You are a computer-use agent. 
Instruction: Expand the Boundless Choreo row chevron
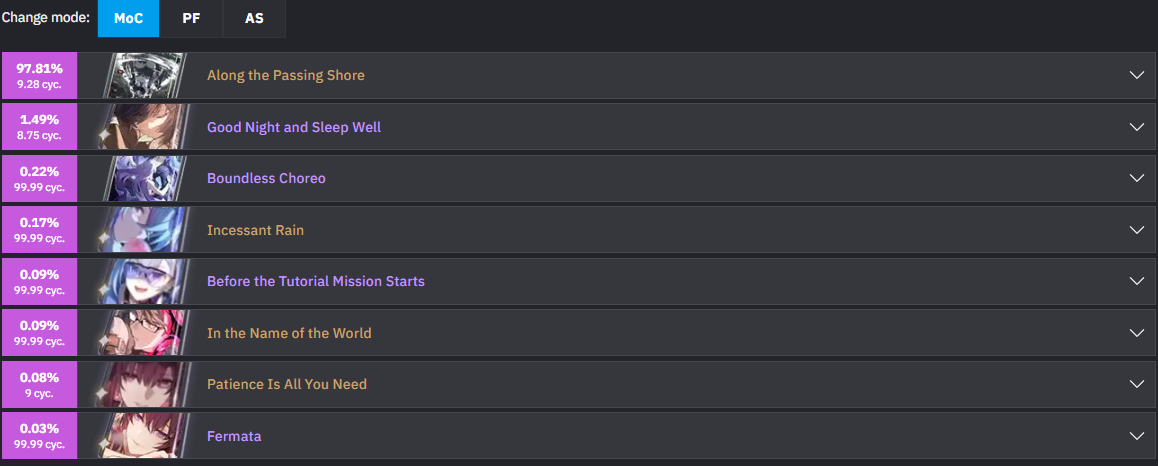coord(1137,178)
